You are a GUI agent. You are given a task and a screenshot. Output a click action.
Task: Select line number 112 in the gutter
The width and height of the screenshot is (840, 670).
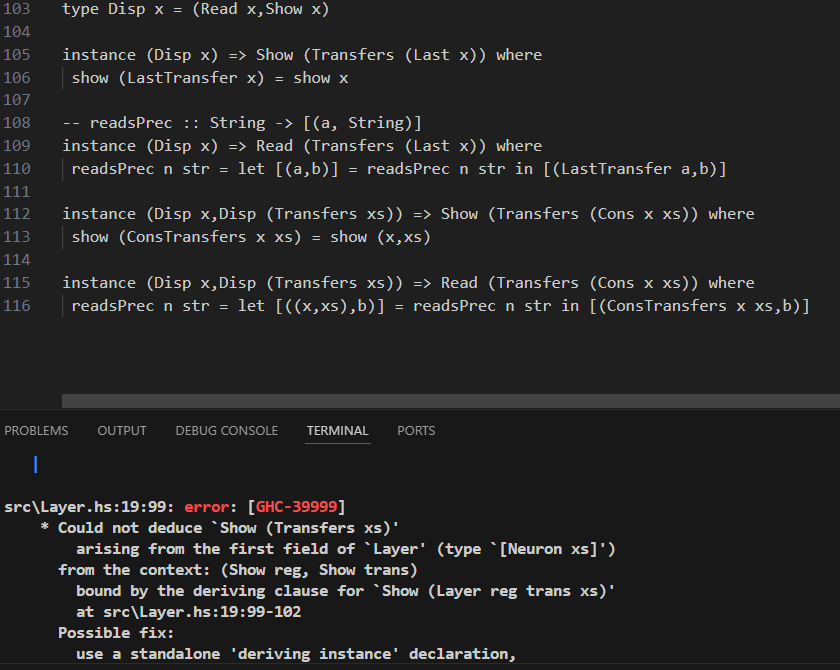tap(17, 214)
